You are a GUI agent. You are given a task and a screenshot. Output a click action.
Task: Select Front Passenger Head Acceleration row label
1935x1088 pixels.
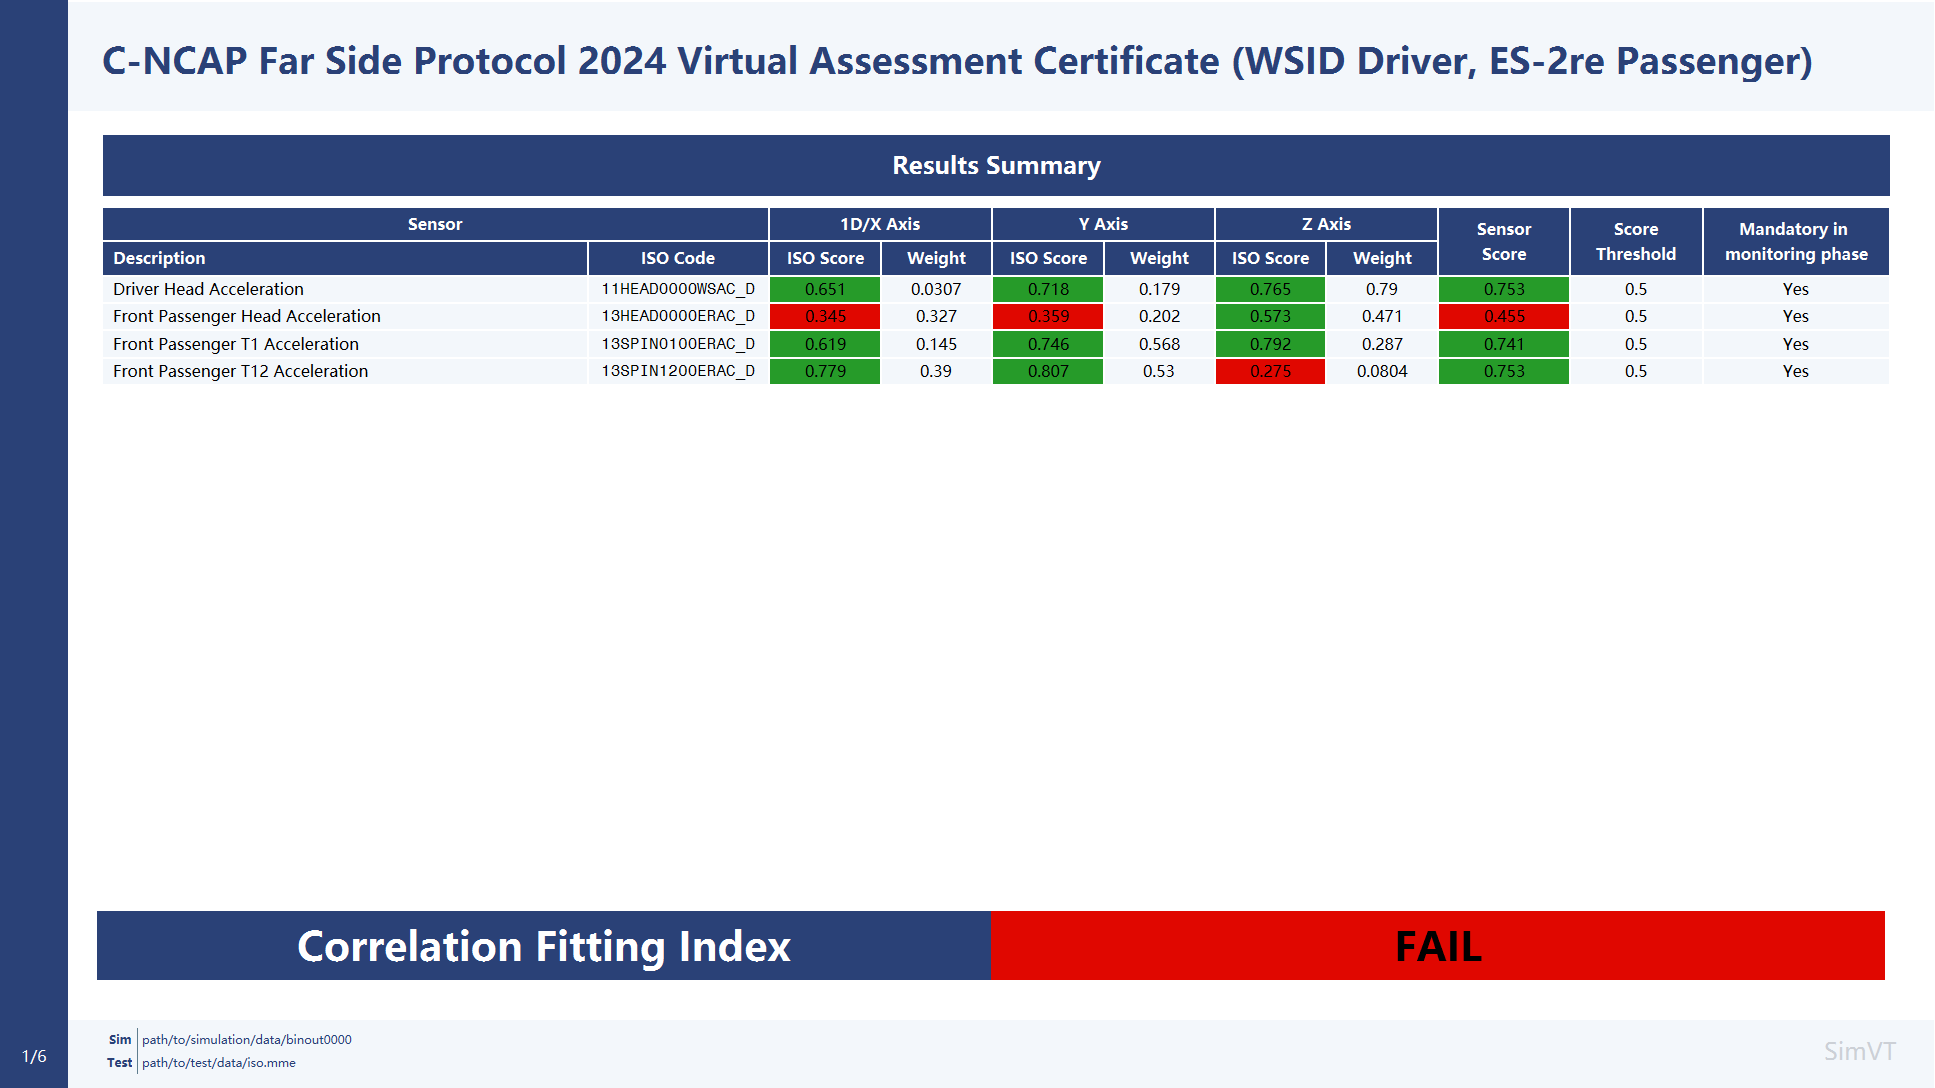(247, 316)
